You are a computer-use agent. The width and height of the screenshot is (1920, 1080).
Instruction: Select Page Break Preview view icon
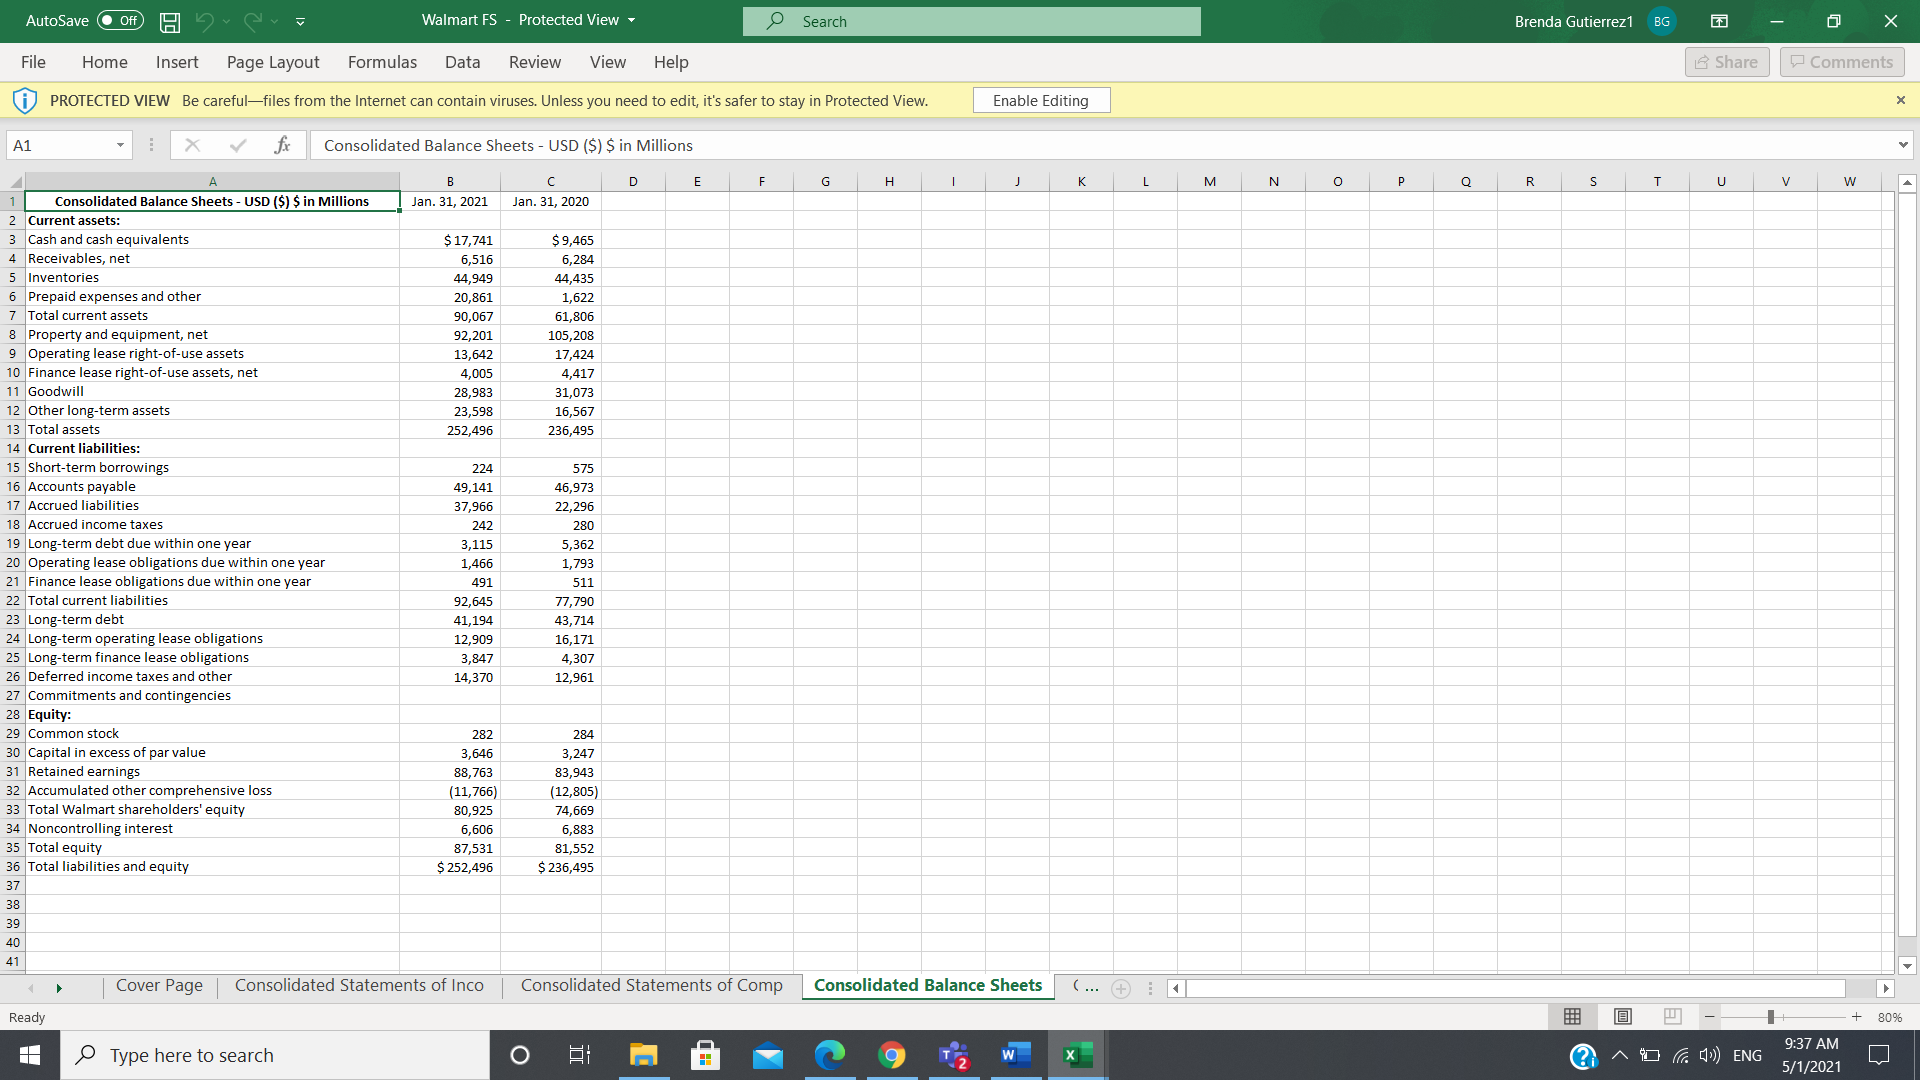pos(1672,1017)
